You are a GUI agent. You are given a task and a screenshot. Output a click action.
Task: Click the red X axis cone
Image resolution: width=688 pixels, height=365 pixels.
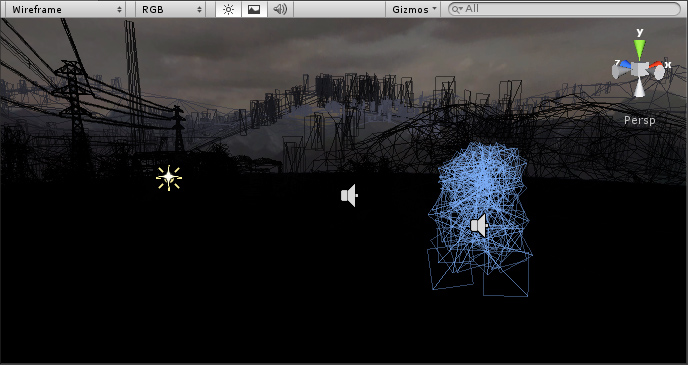point(656,65)
